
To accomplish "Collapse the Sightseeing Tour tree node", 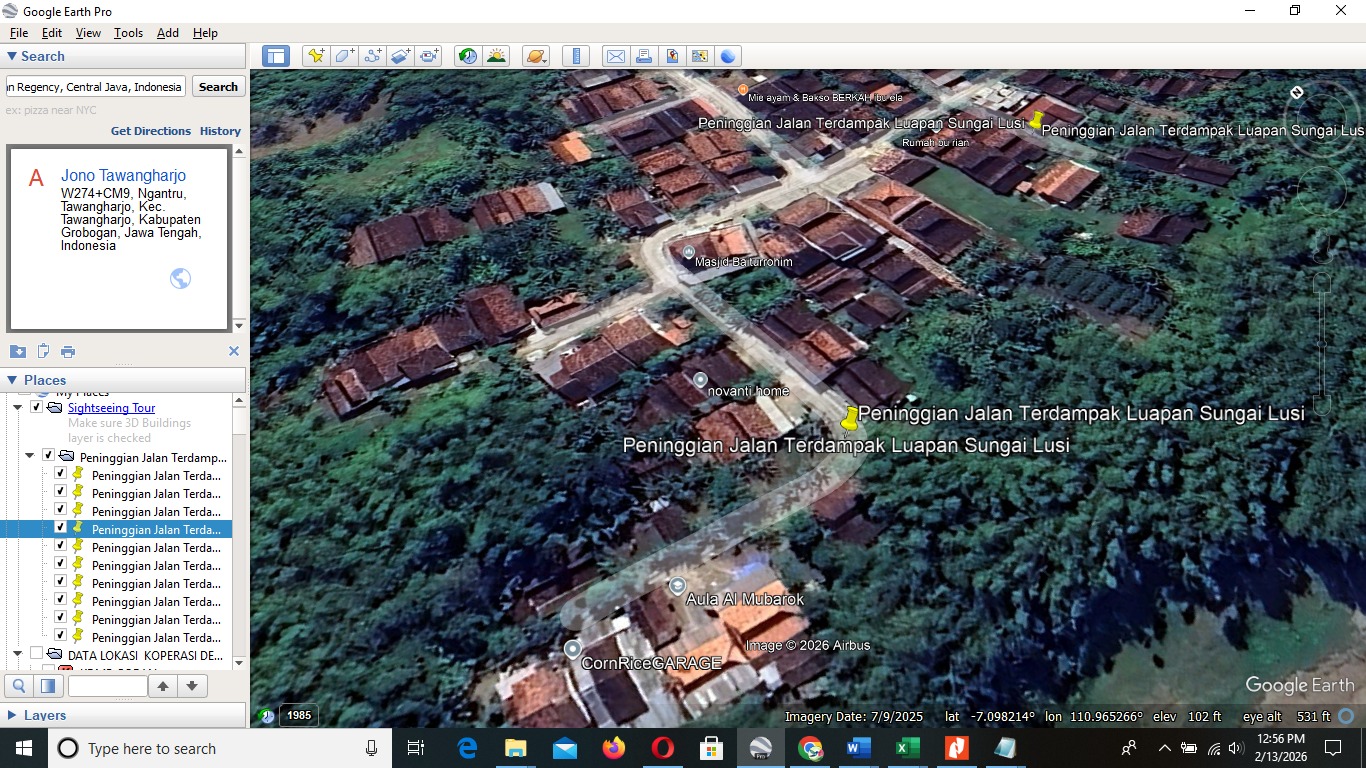I will coord(18,408).
